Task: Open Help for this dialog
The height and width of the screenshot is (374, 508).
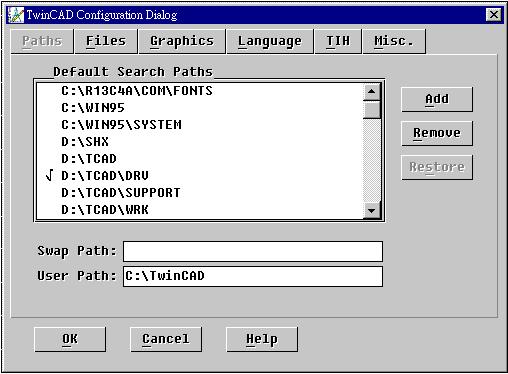Action: [x=262, y=339]
